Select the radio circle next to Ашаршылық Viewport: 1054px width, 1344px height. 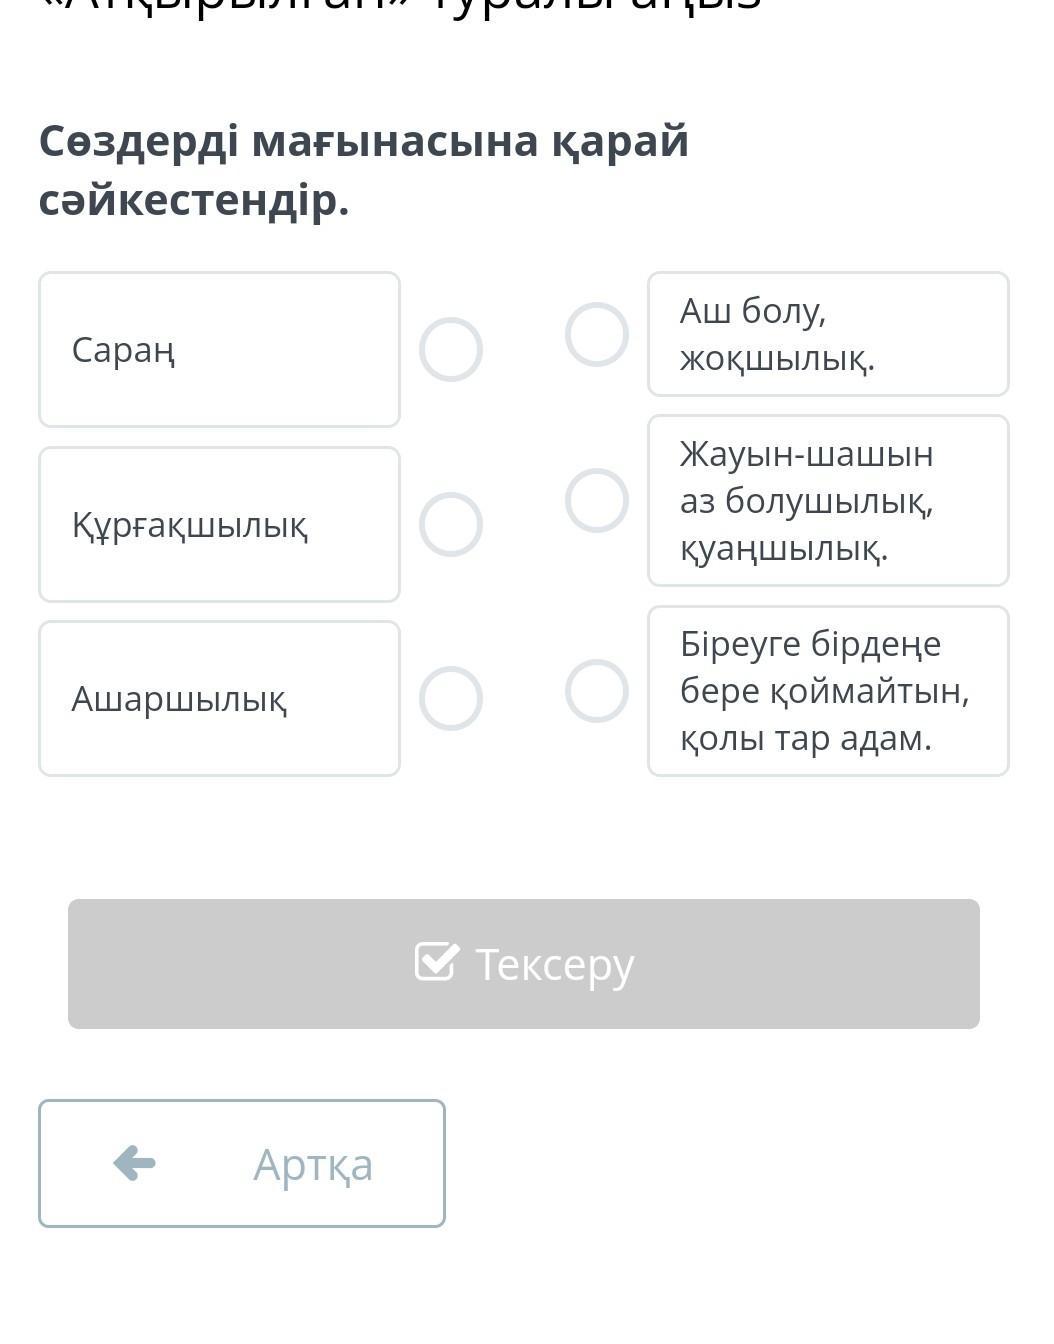[451, 698]
